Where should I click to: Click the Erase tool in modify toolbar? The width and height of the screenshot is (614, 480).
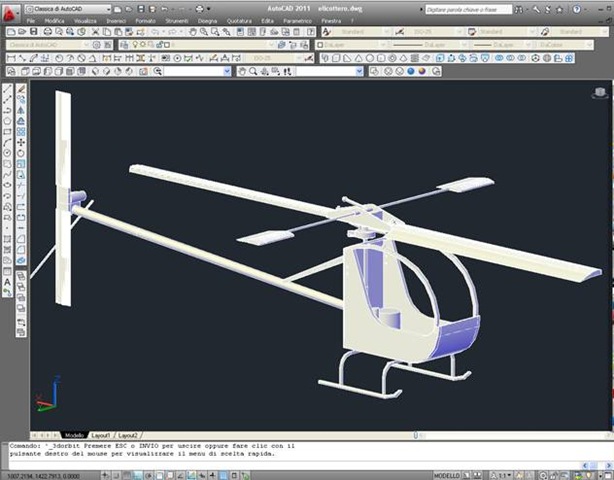tap(21, 89)
